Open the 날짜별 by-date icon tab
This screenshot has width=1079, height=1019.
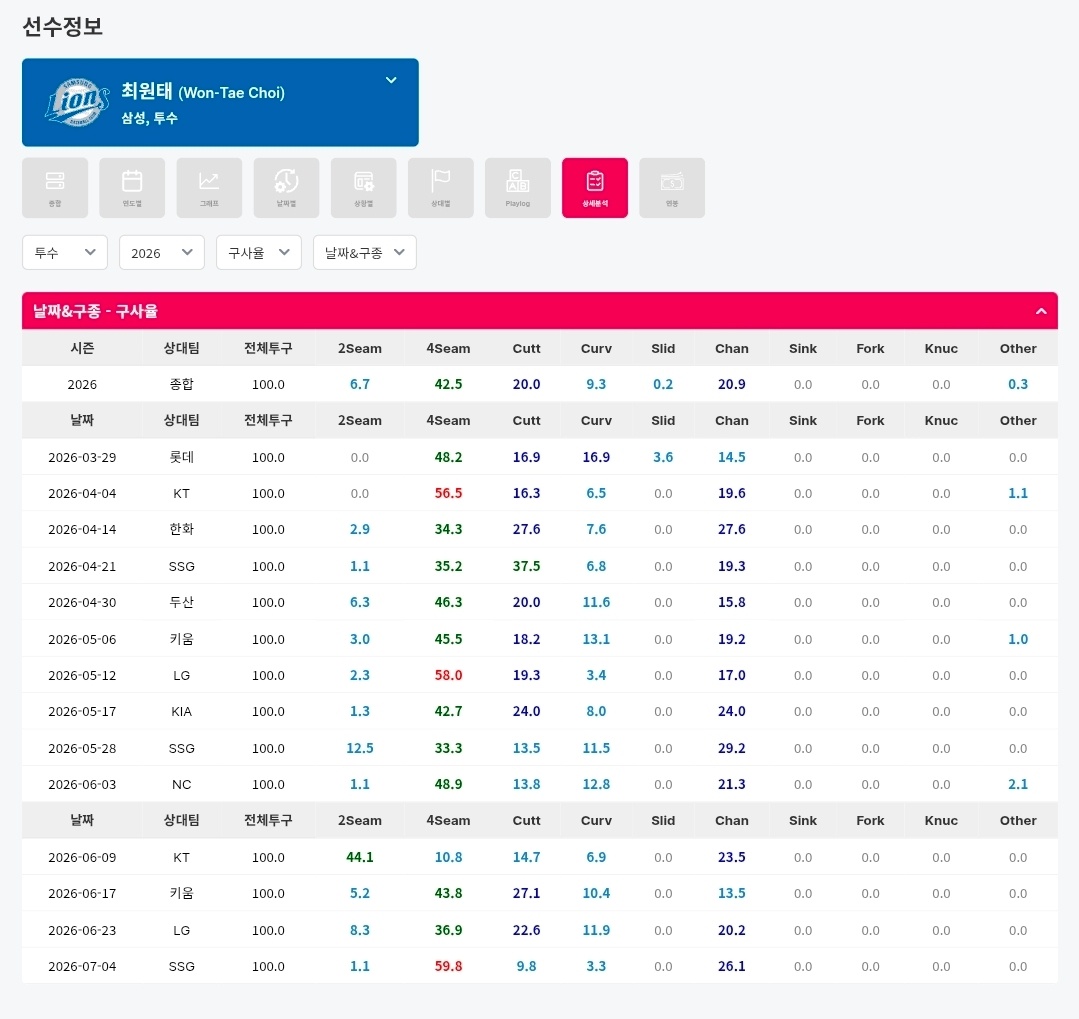[286, 188]
